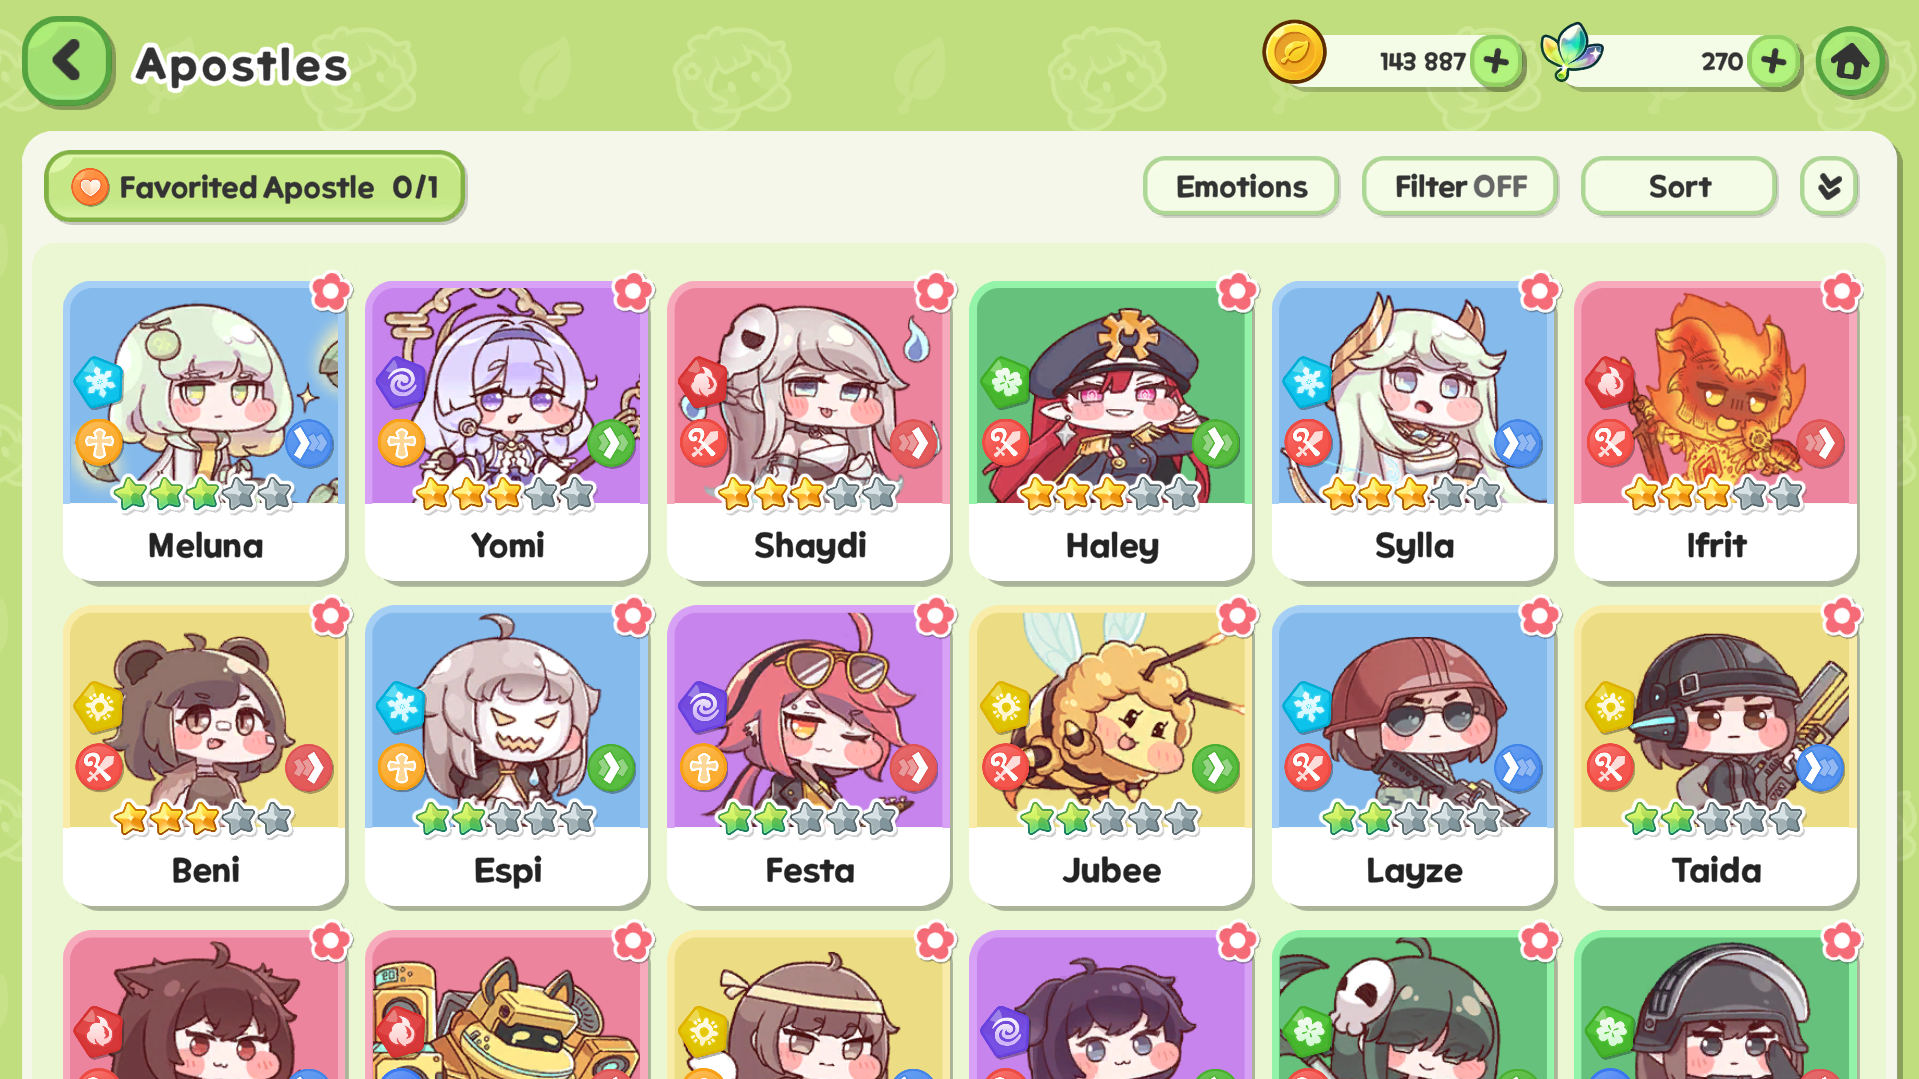Toggle the flower favorite marker on Haley
1919x1079 pixels.
click(x=1237, y=292)
